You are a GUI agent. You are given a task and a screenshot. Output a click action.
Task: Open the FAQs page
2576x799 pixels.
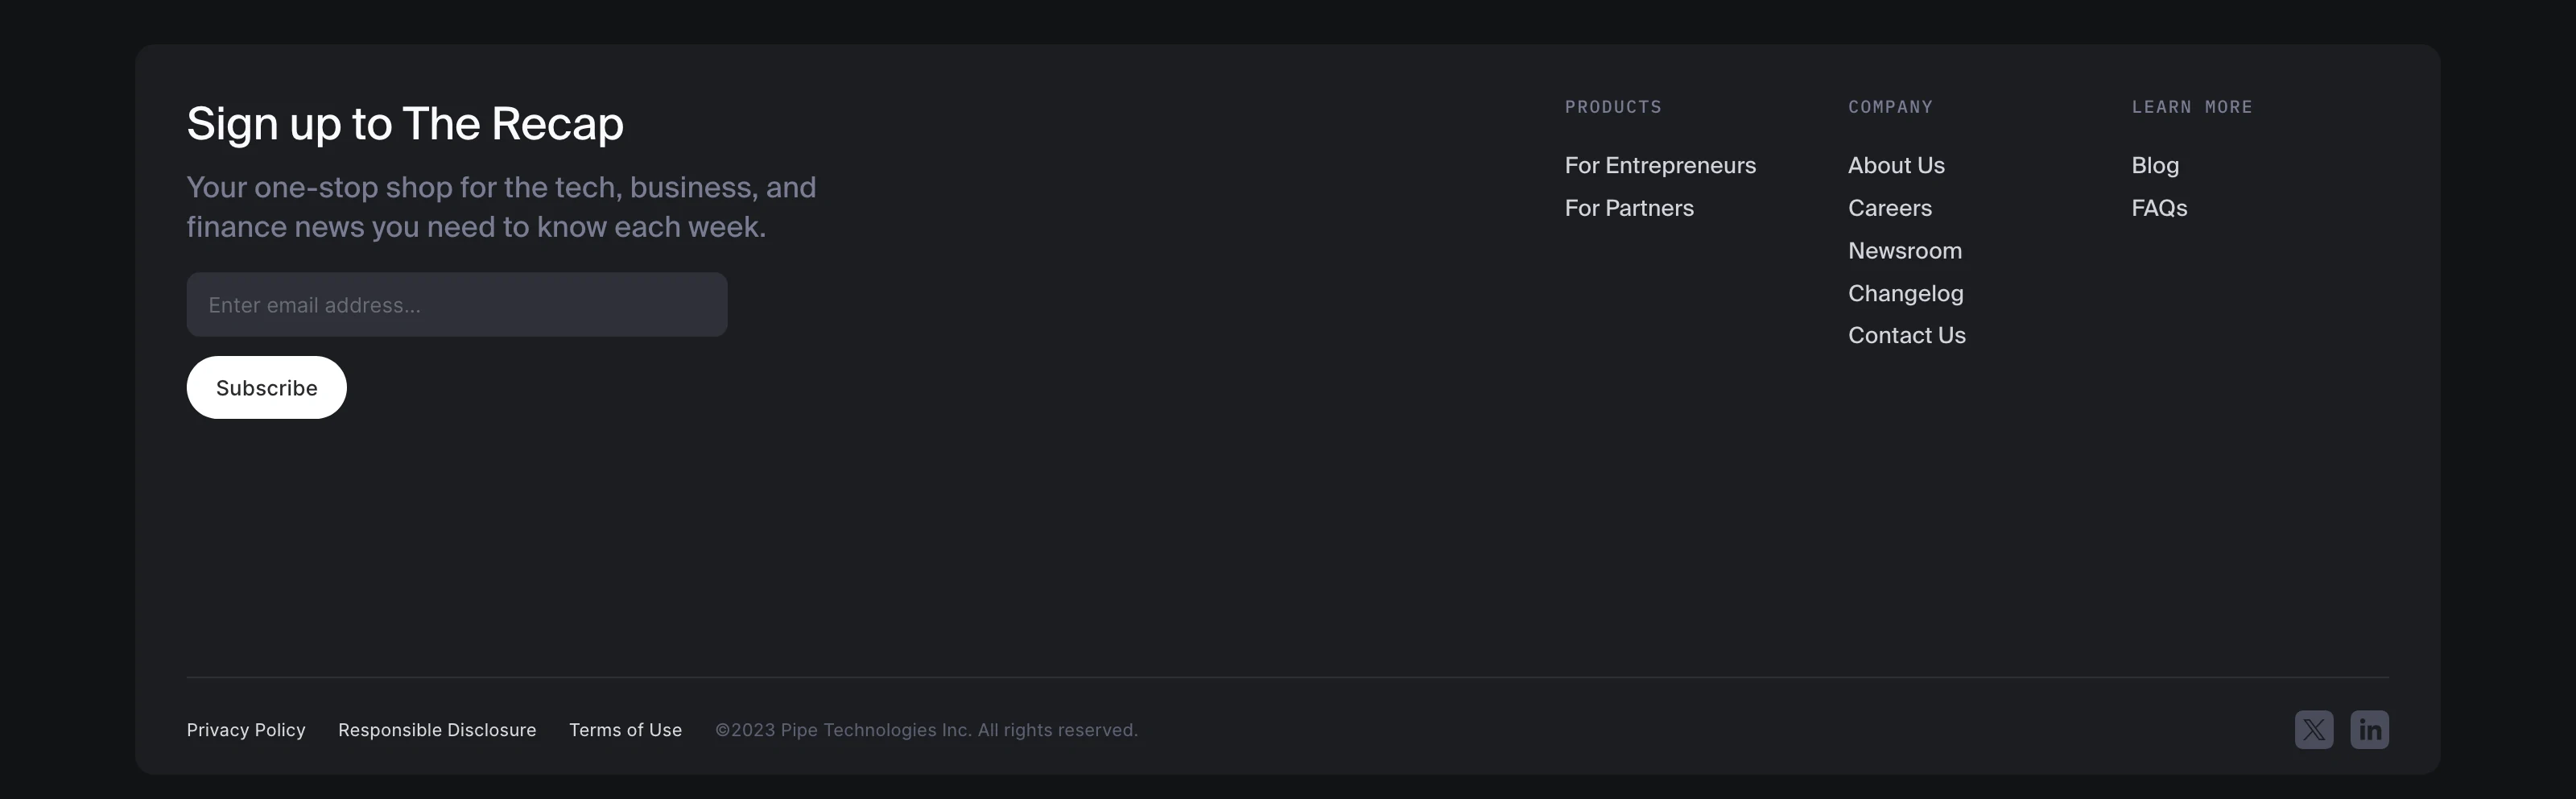(x=2158, y=208)
